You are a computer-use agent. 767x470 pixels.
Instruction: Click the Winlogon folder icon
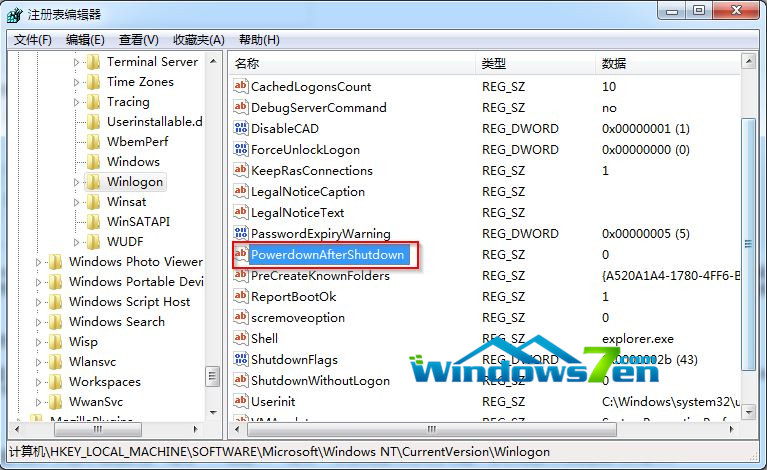pyautogui.click(x=93, y=182)
